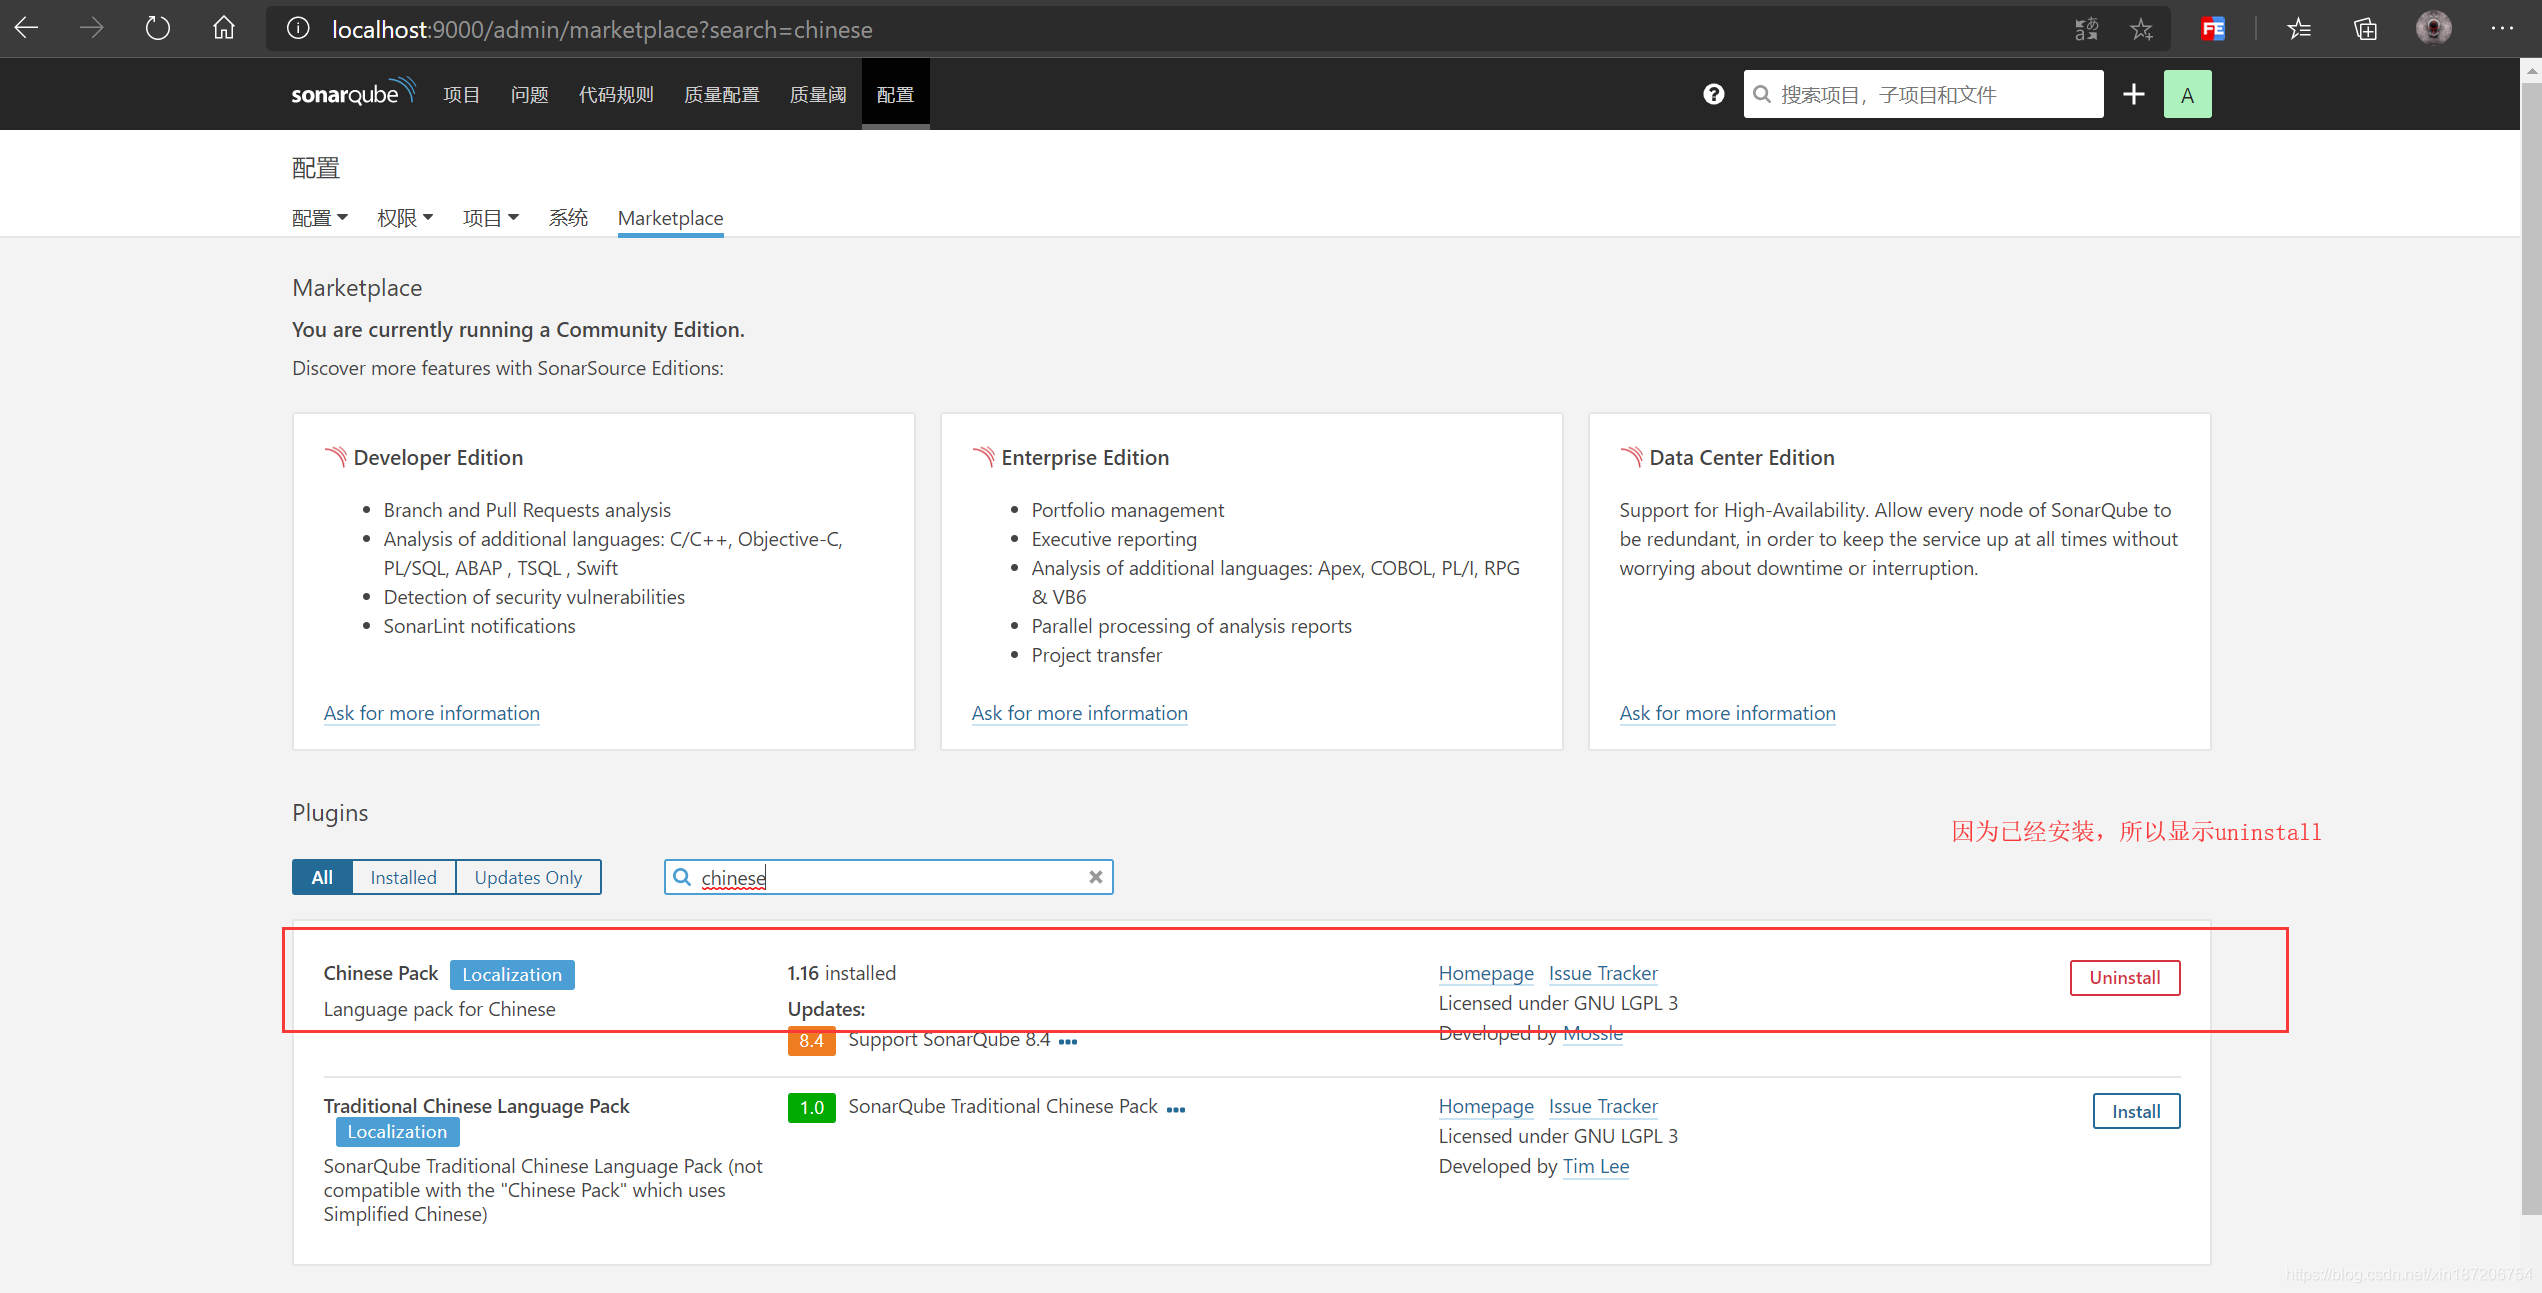
Task: Ask for more information on Enterprise Edition
Action: (x=1079, y=713)
